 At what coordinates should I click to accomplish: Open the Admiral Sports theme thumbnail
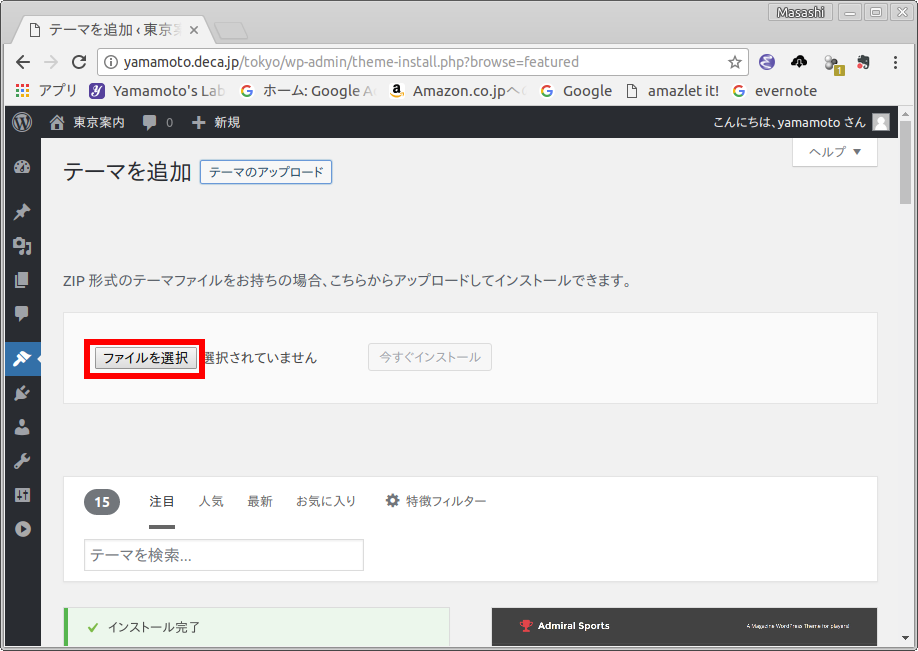pos(684,627)
